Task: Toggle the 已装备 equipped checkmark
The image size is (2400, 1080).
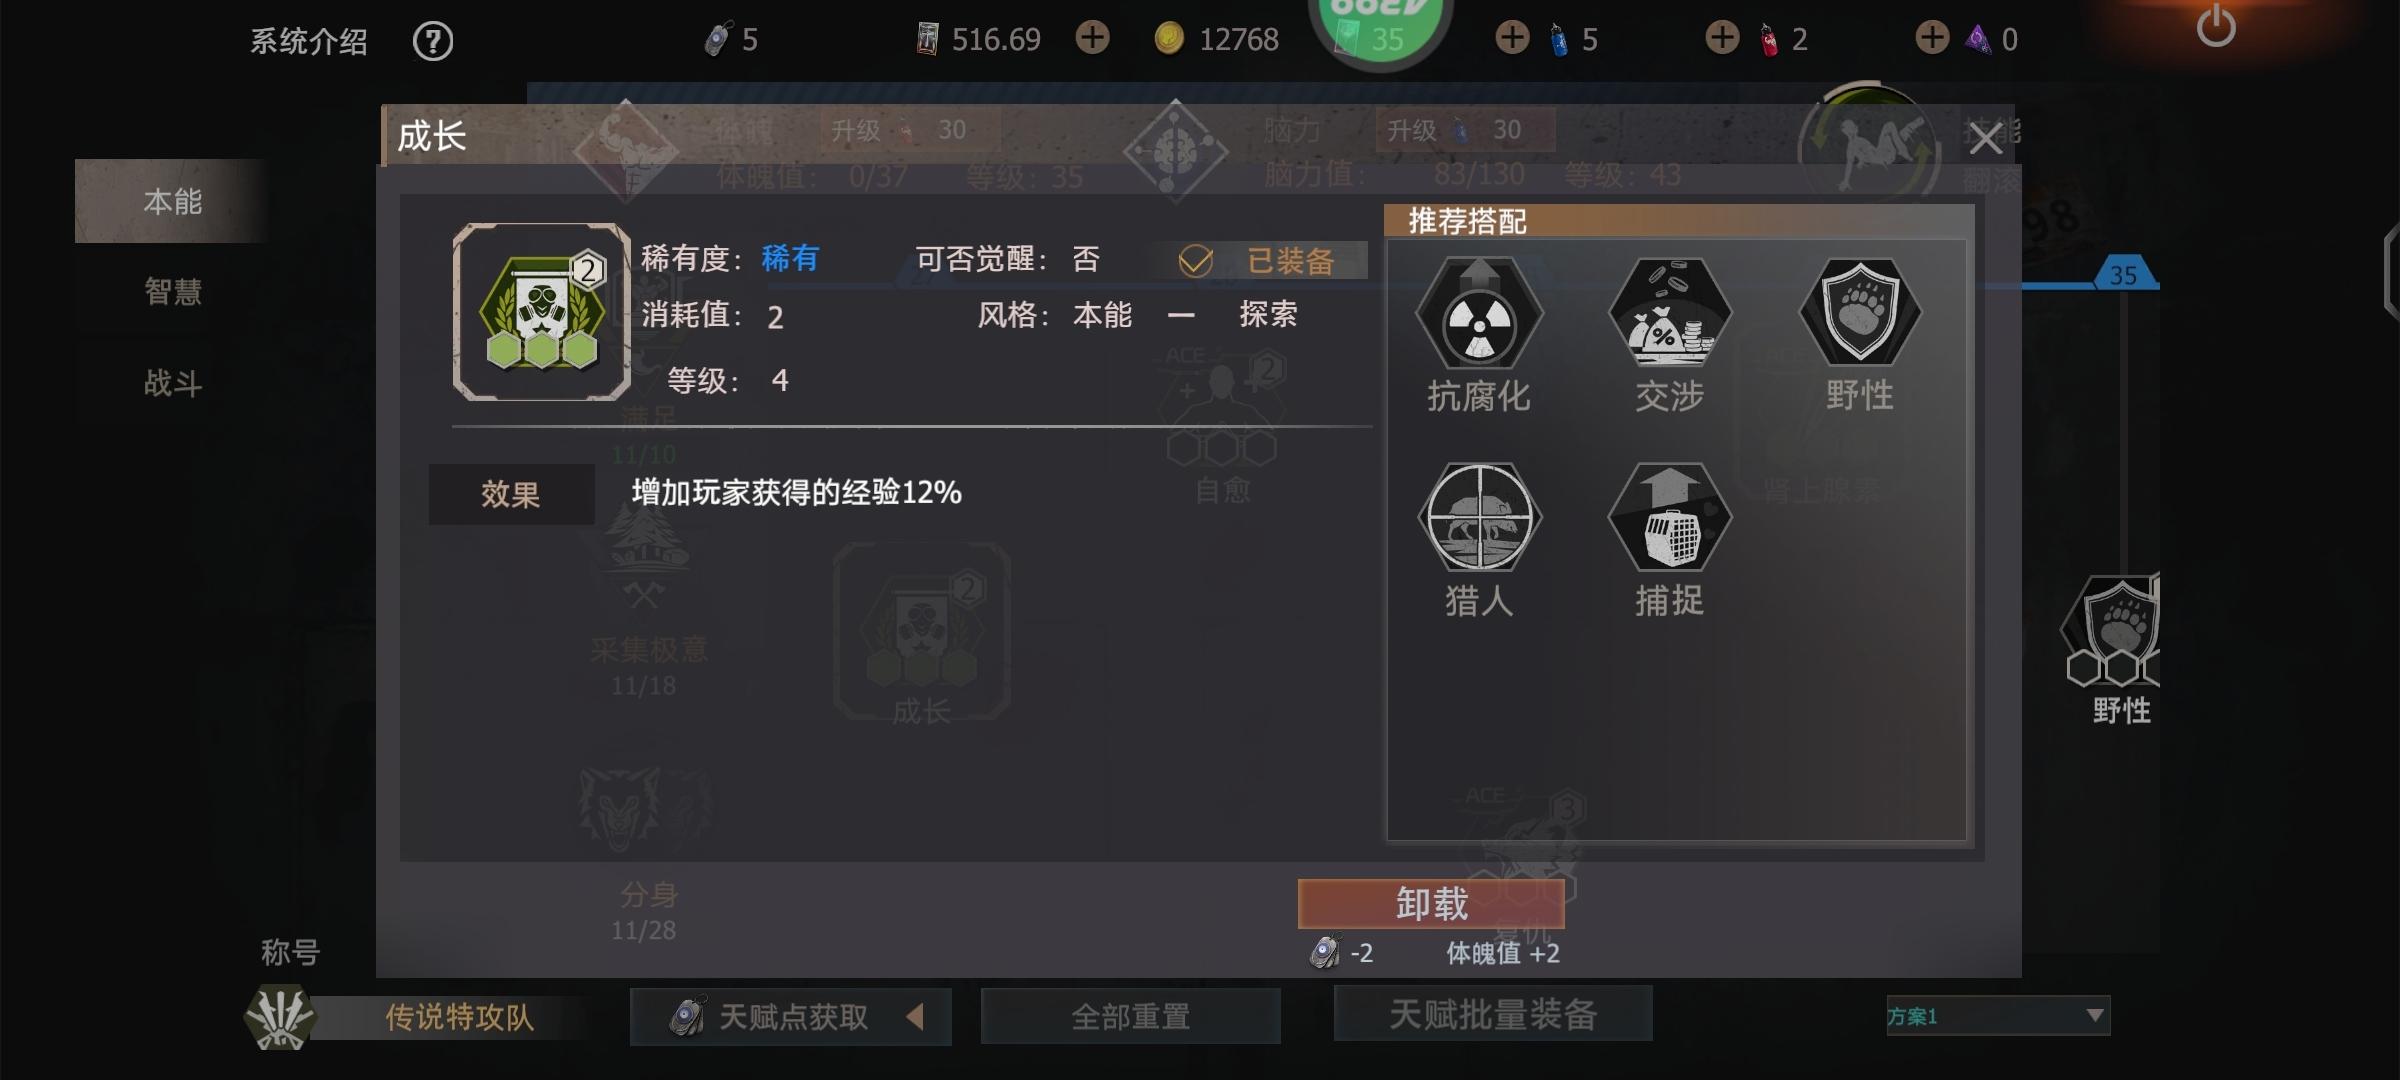Action: [1195, 262]
